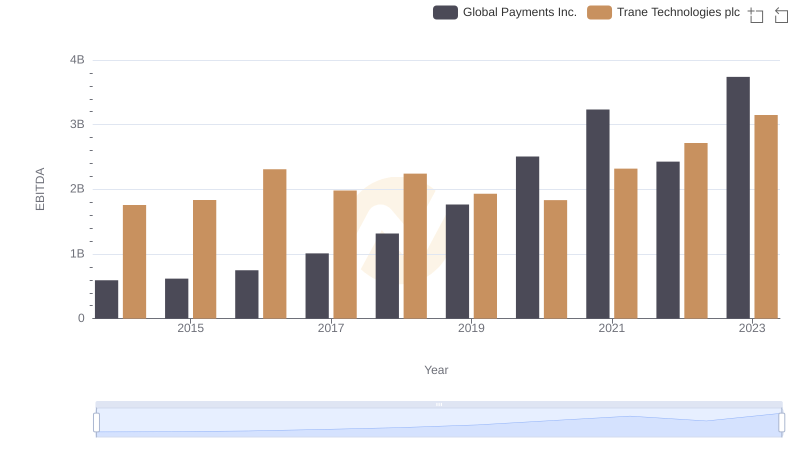The image size is (800, 461).
Task: Click the Global Payments Inc. legend color swatch
Action: pos(445,12)
